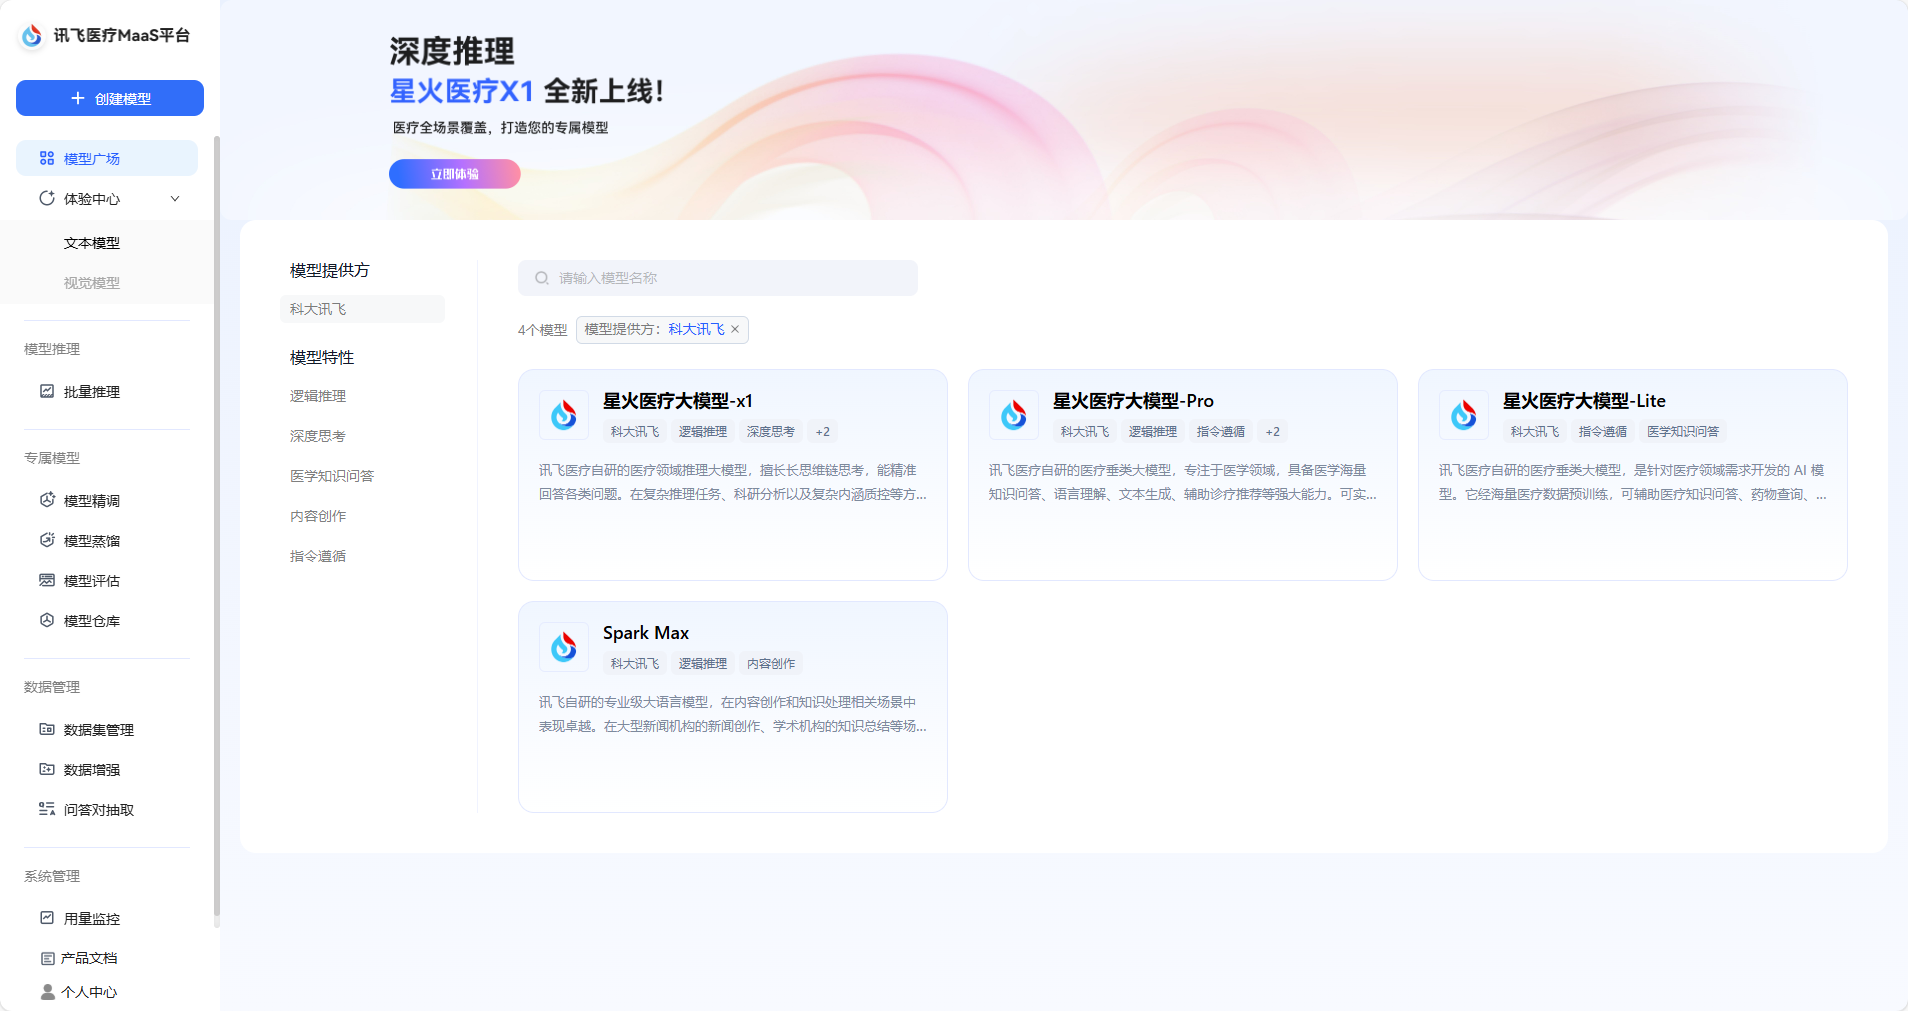Click the 数据集管理 icon

pyautogui.click(x=47, y=729)
